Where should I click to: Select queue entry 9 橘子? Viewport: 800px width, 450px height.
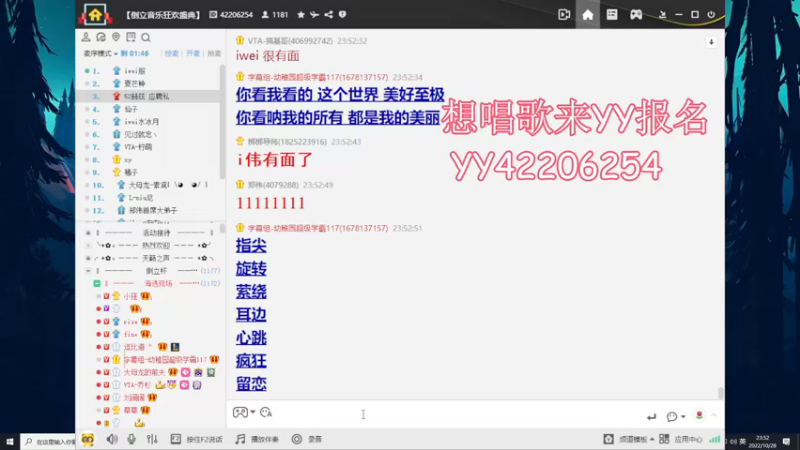point(148,172)
